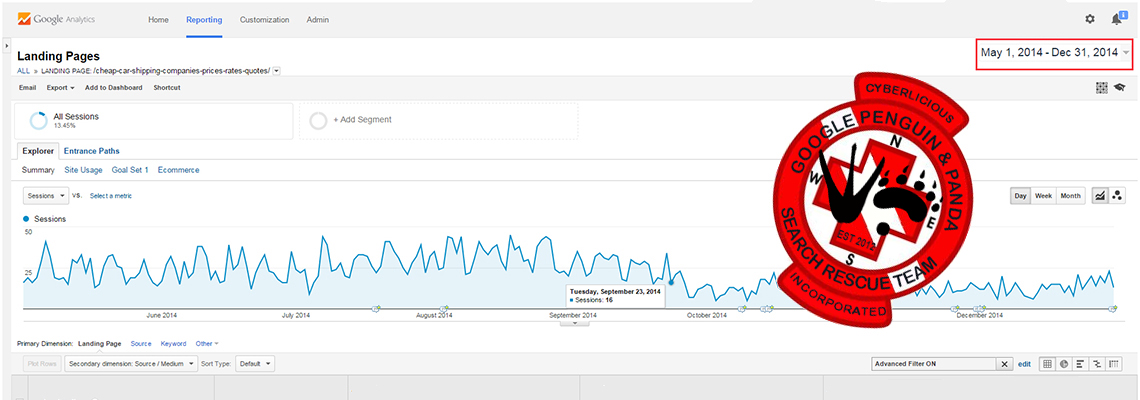Click the September 23 data point

tap(670, 282)
